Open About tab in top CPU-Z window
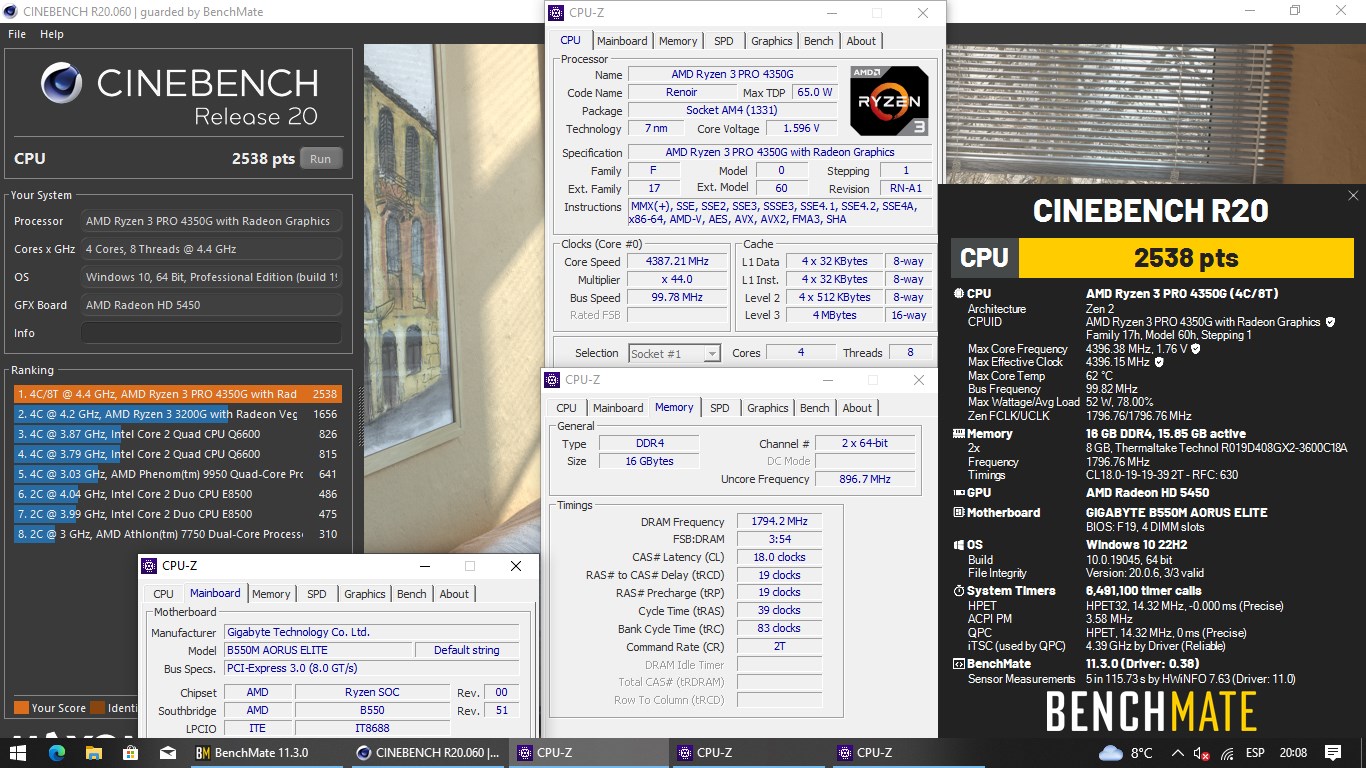The width and height of the screenshot is (1366, 768). (x=861, y=41)
